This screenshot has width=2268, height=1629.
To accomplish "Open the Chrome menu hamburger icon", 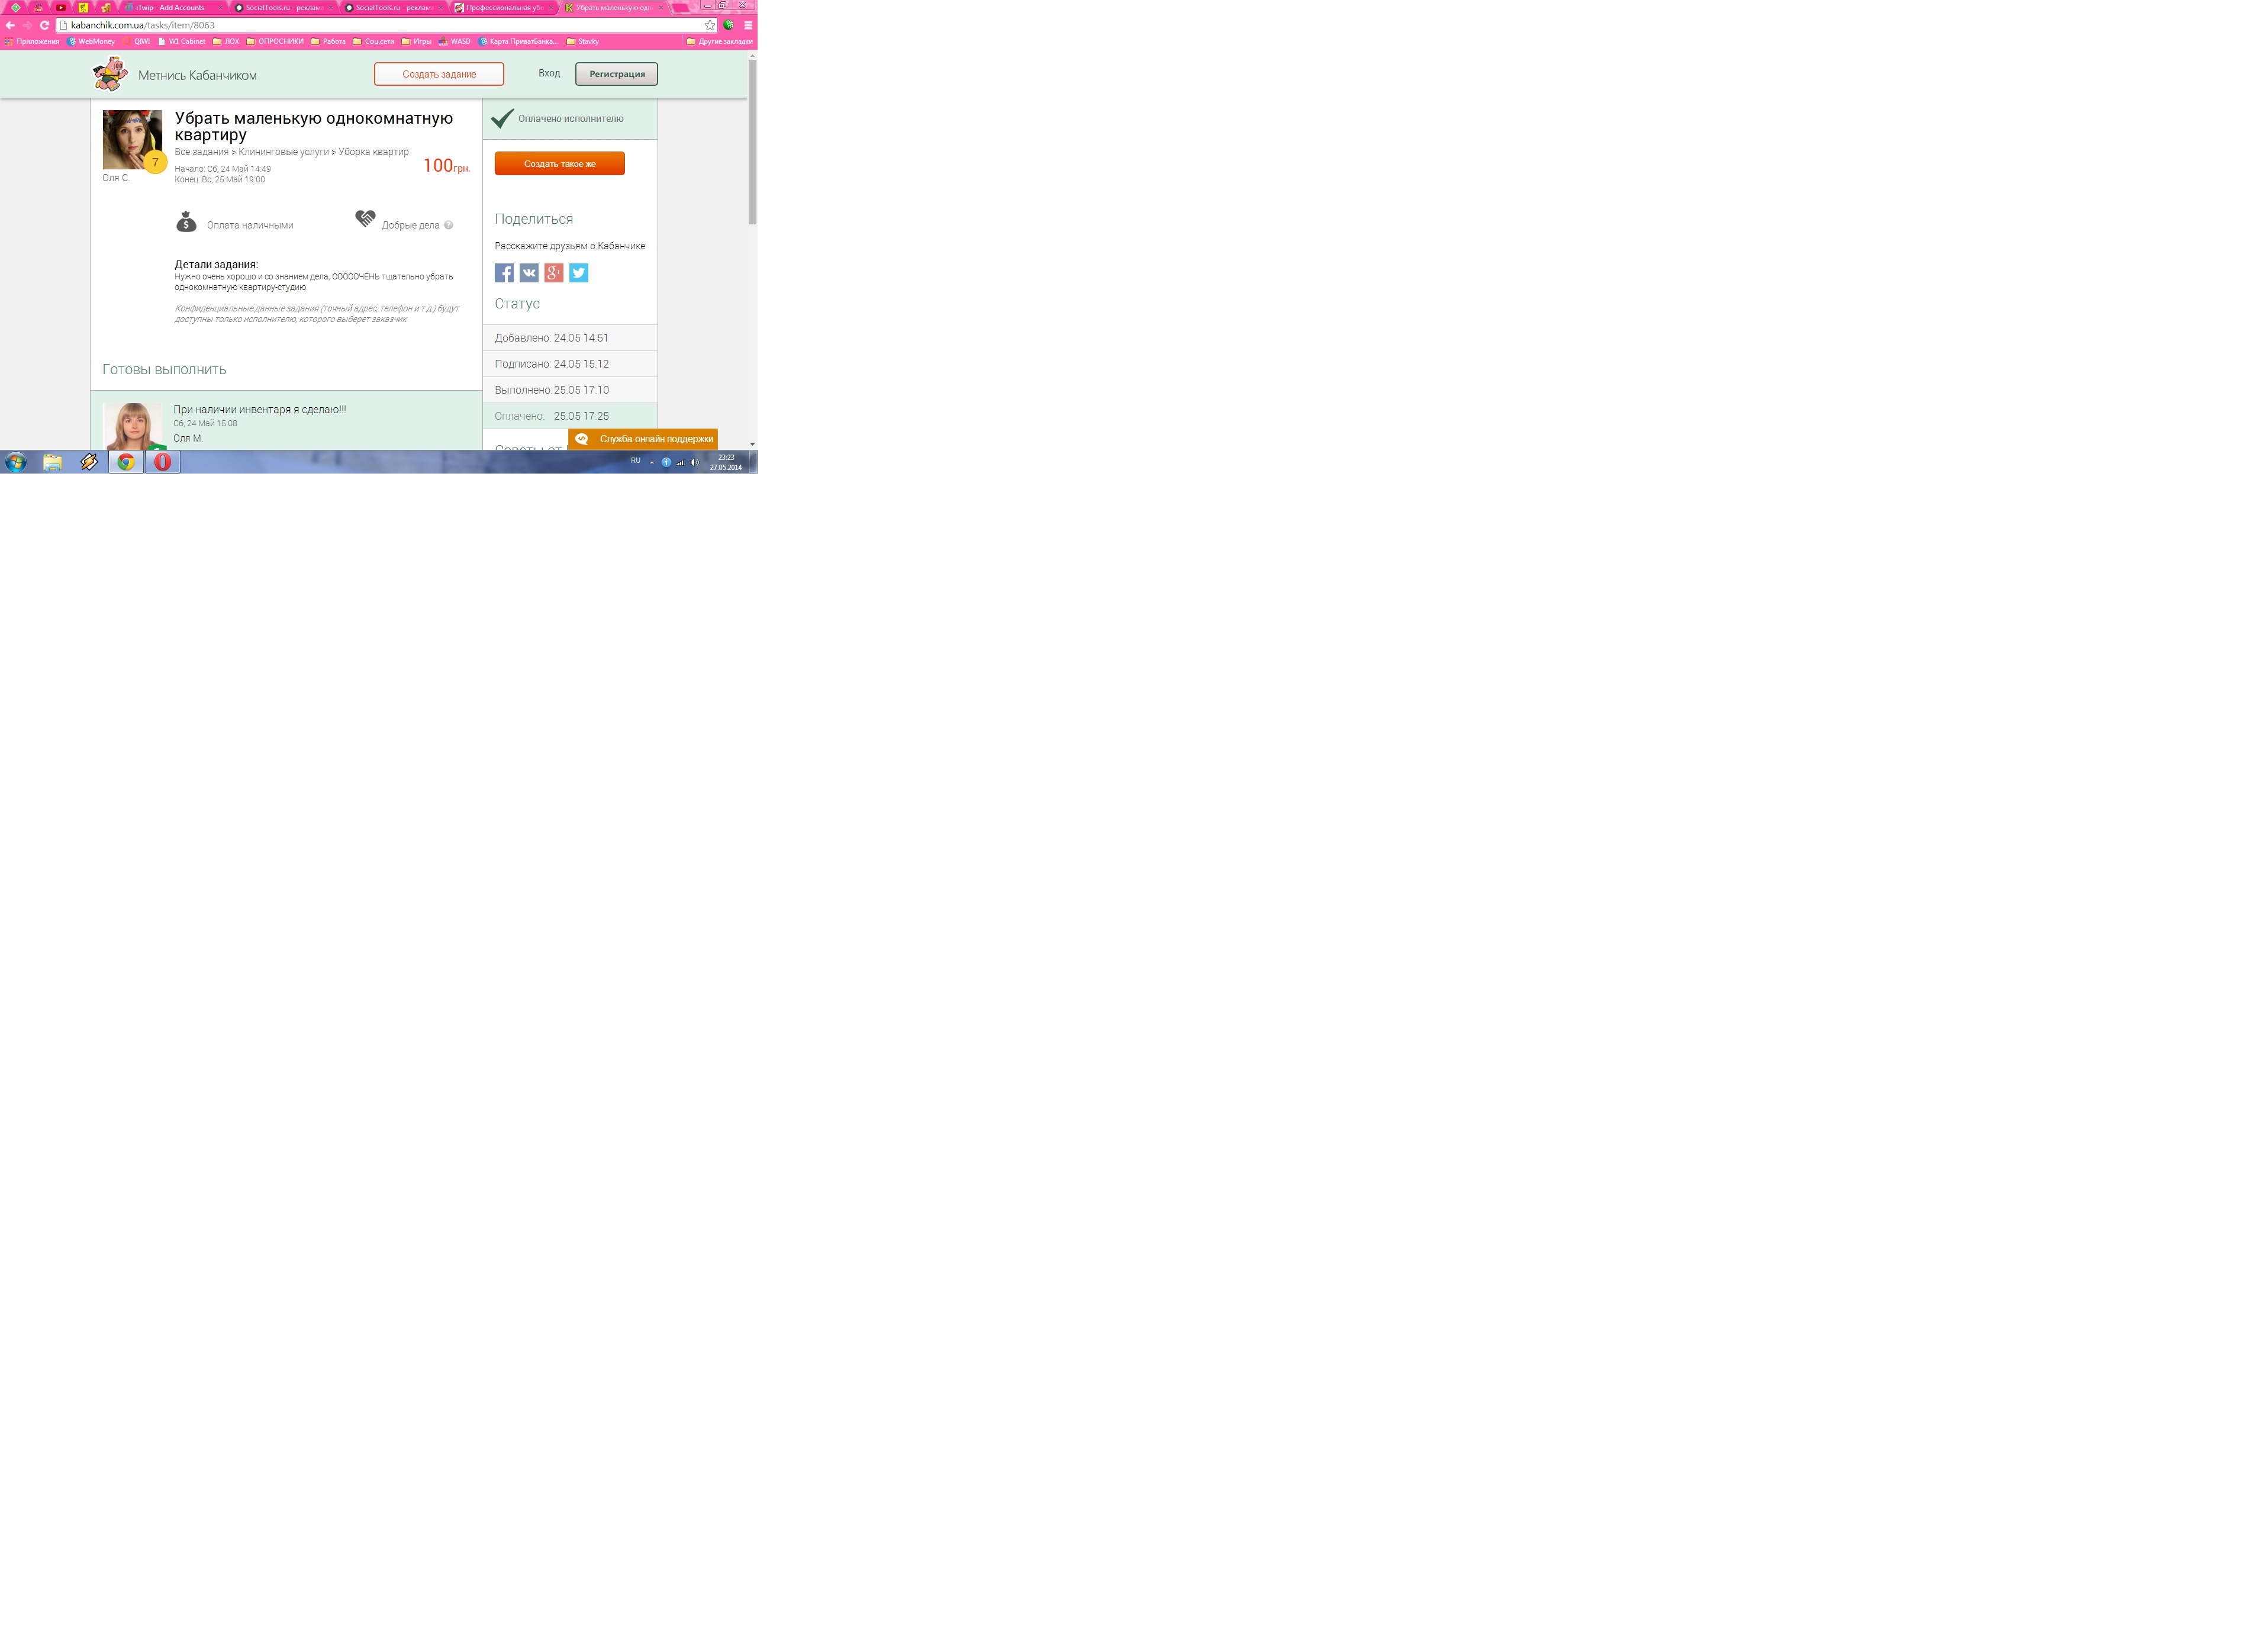I will coord(748,25).
